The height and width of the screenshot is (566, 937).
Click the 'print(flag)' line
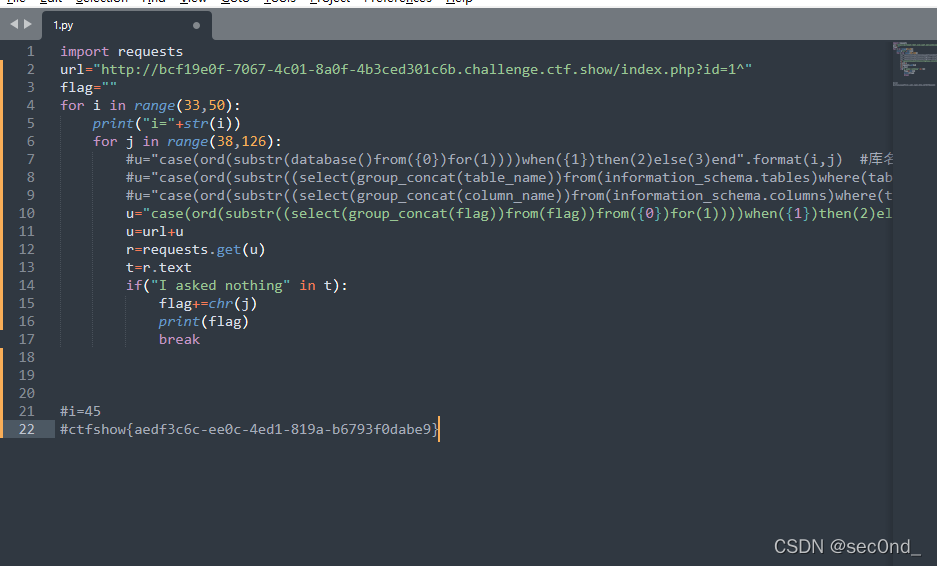[203, 322]
